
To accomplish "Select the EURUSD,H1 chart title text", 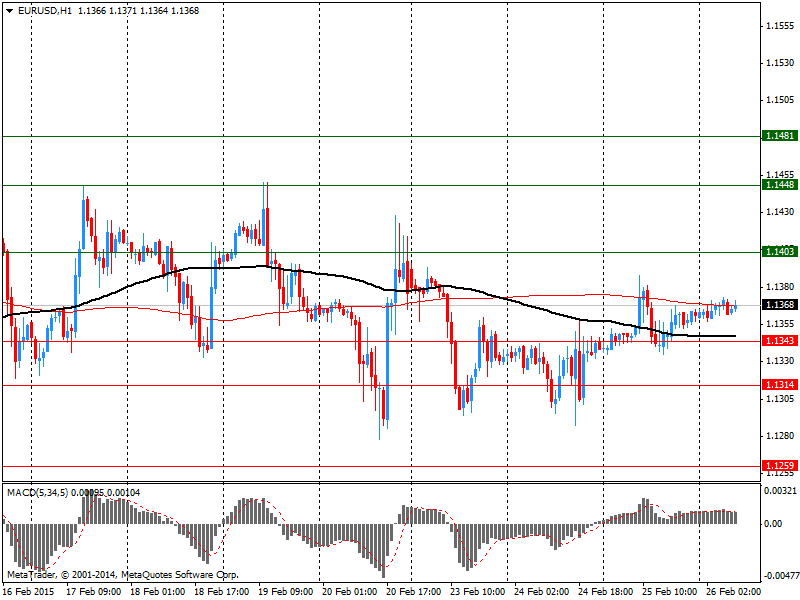I will pyautogui.click(x=44, y=11).
